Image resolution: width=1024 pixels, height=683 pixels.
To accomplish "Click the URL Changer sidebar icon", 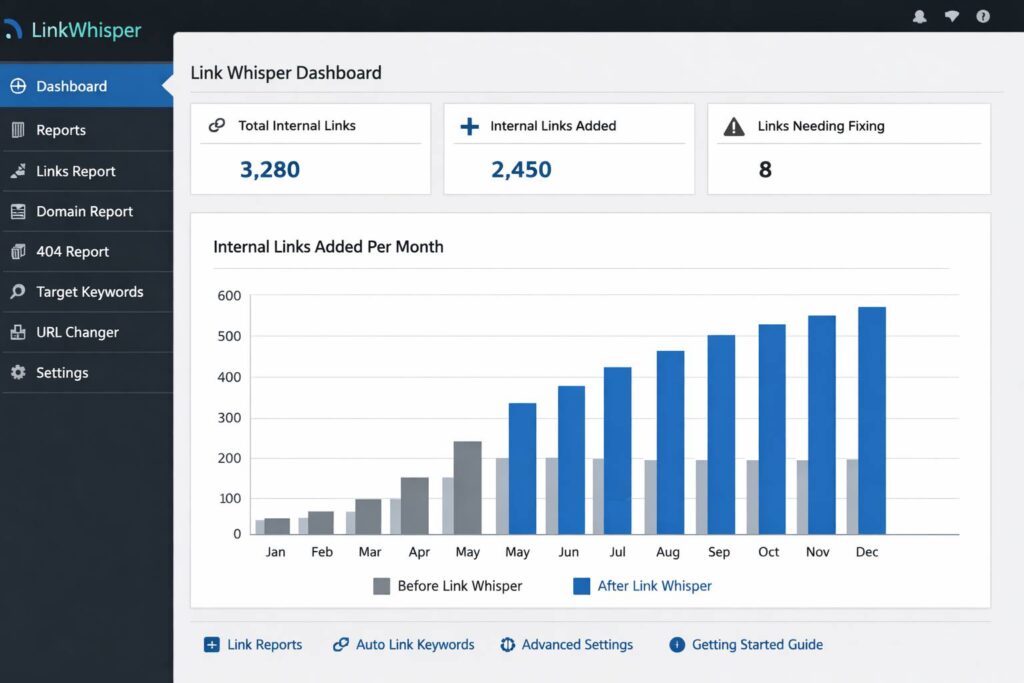I will coord(17,332).
